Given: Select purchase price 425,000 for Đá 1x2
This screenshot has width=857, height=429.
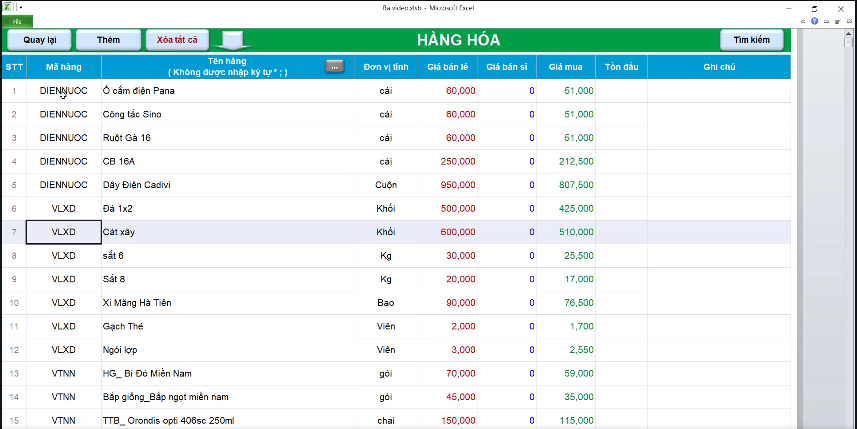Looking at the screenshot, I should tap(566, 208).
